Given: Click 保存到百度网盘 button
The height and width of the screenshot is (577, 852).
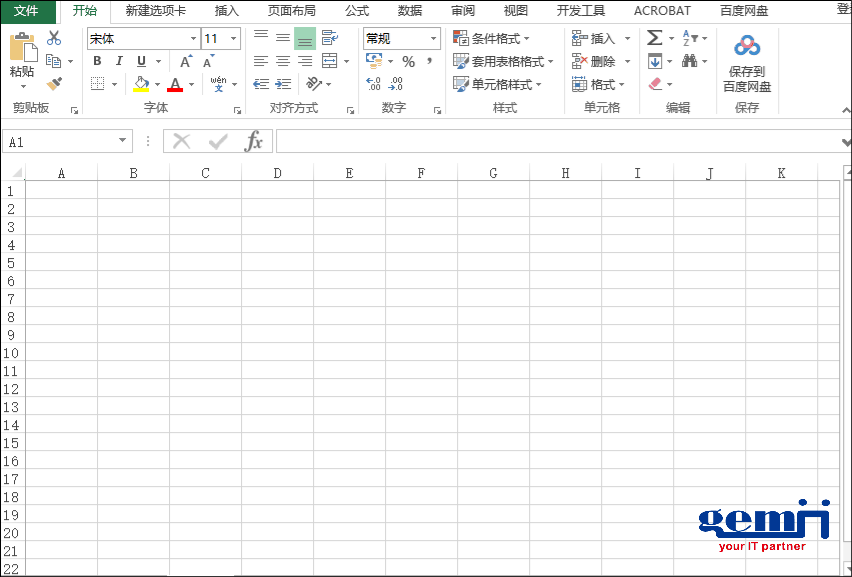Looking at the screenshot, I should pyautogui.click(x=748, y=60).
